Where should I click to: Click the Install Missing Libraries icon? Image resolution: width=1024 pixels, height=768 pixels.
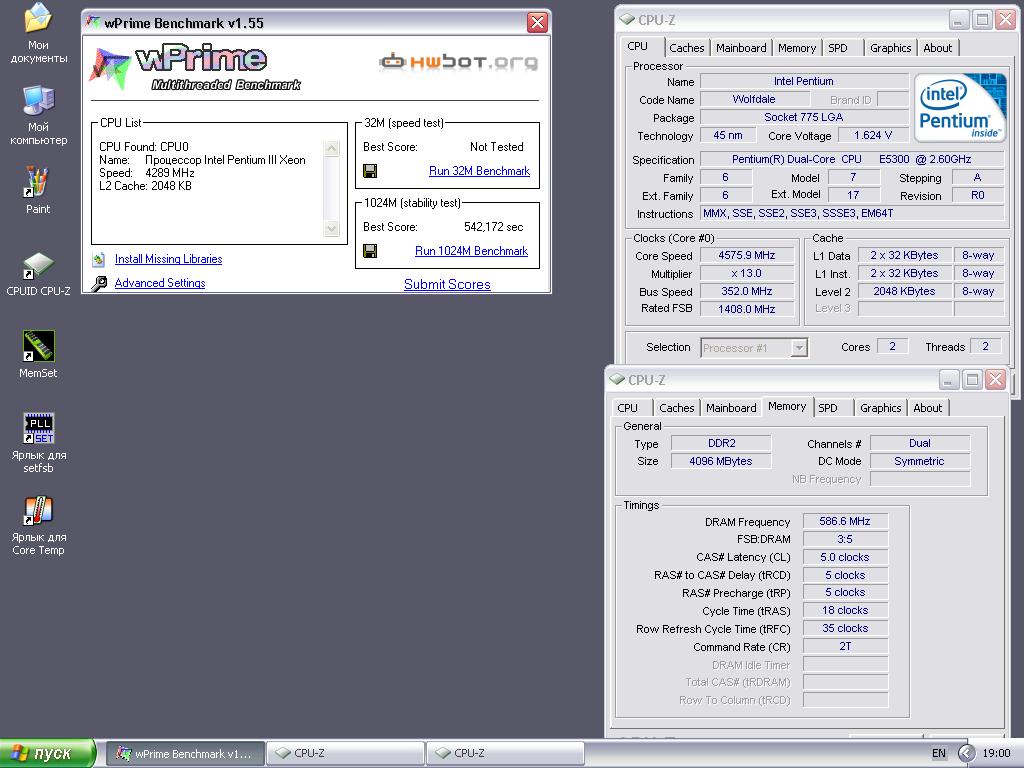(x=99, y=260)
